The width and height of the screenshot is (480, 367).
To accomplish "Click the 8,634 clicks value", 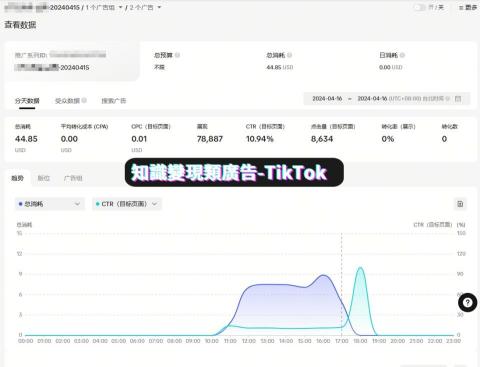I will (x=322, y=139).
